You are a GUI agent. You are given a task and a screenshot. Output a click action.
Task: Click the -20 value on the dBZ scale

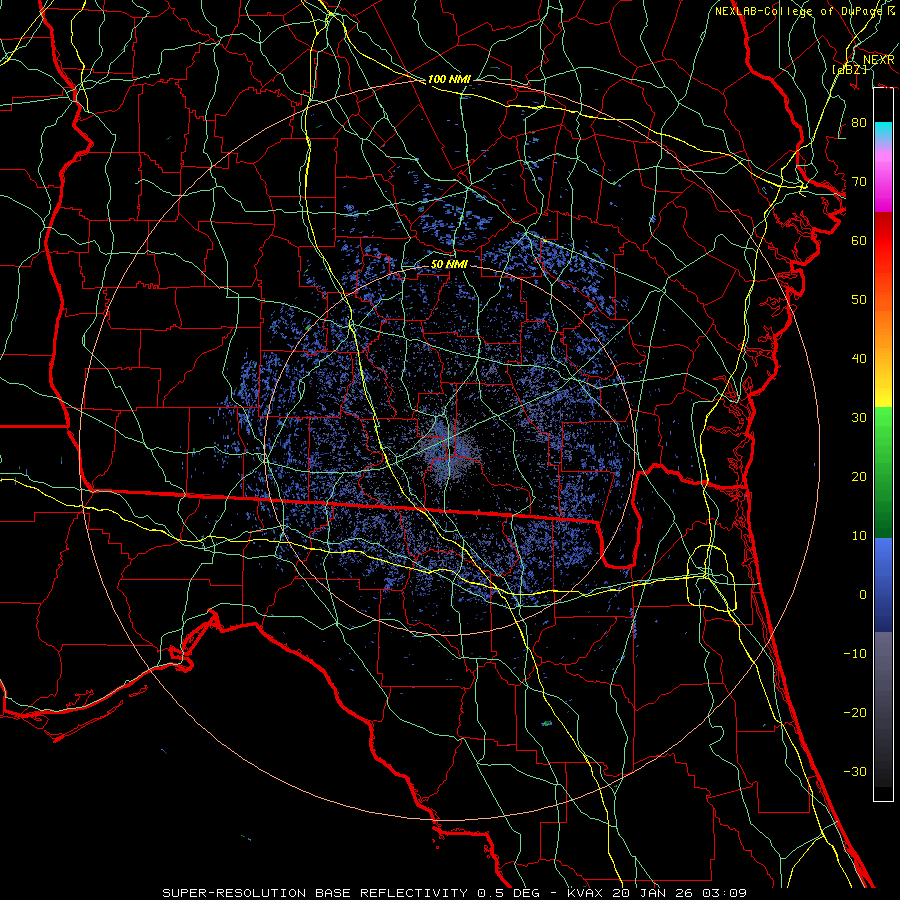[x=855, y=713]
